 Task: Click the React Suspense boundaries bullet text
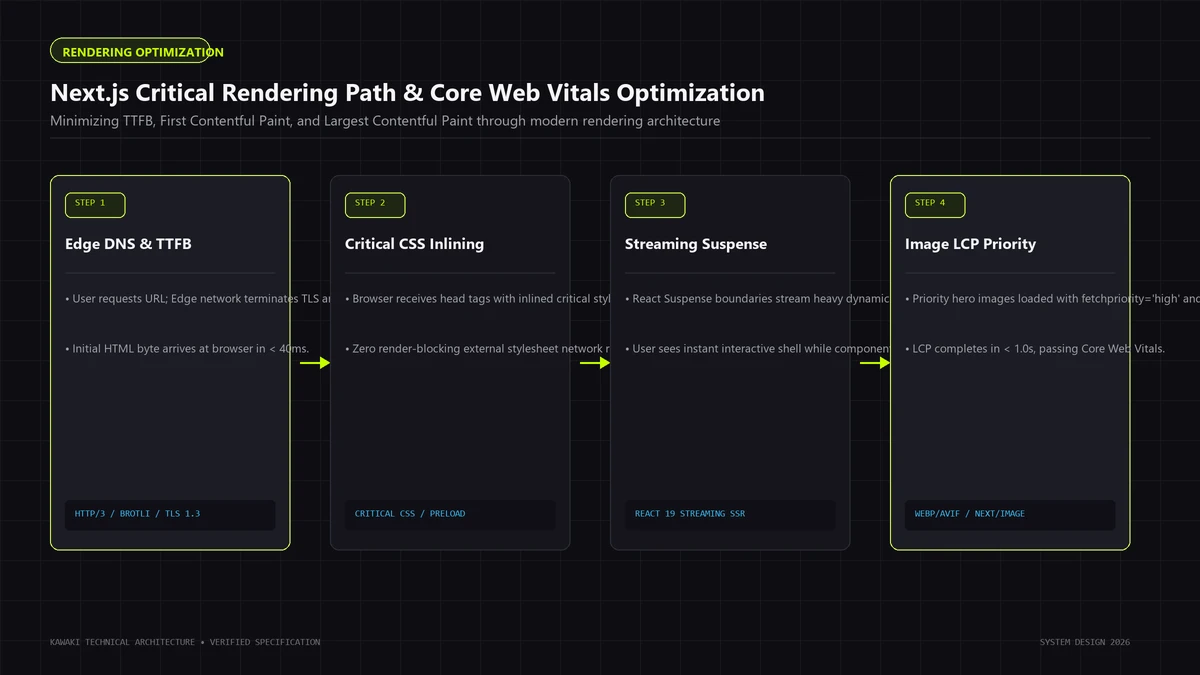click(757, 299)
